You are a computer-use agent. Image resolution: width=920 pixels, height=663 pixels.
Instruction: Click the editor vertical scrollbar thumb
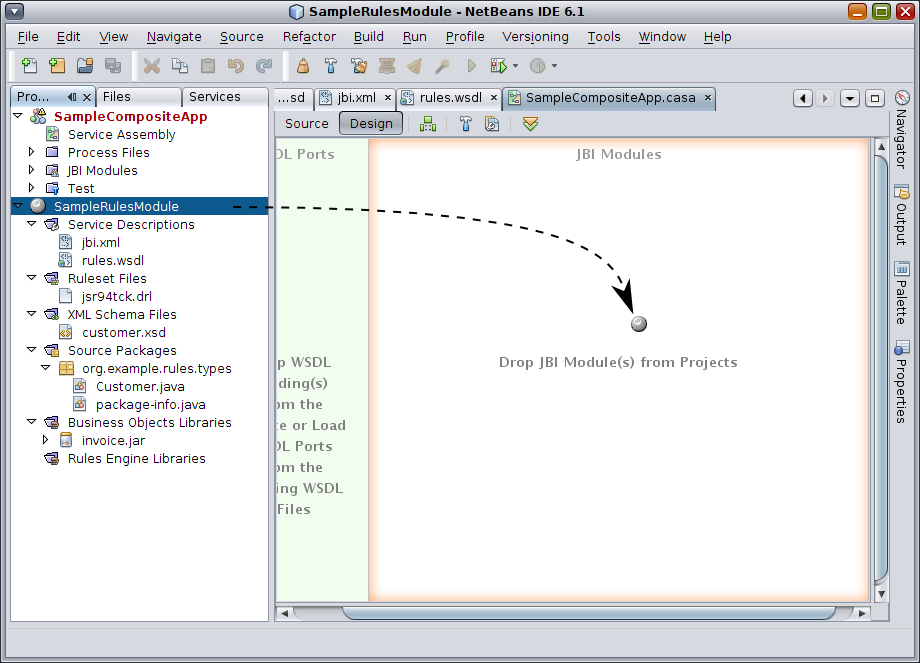(x=881, y=368)
